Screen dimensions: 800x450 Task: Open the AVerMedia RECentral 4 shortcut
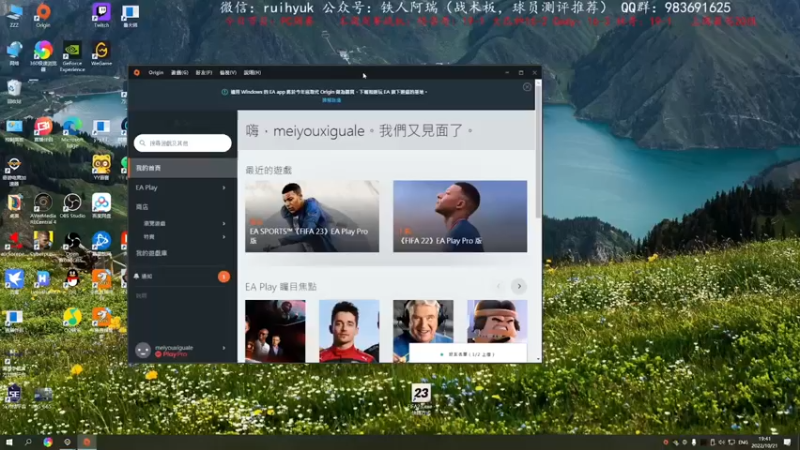[43, 208]
